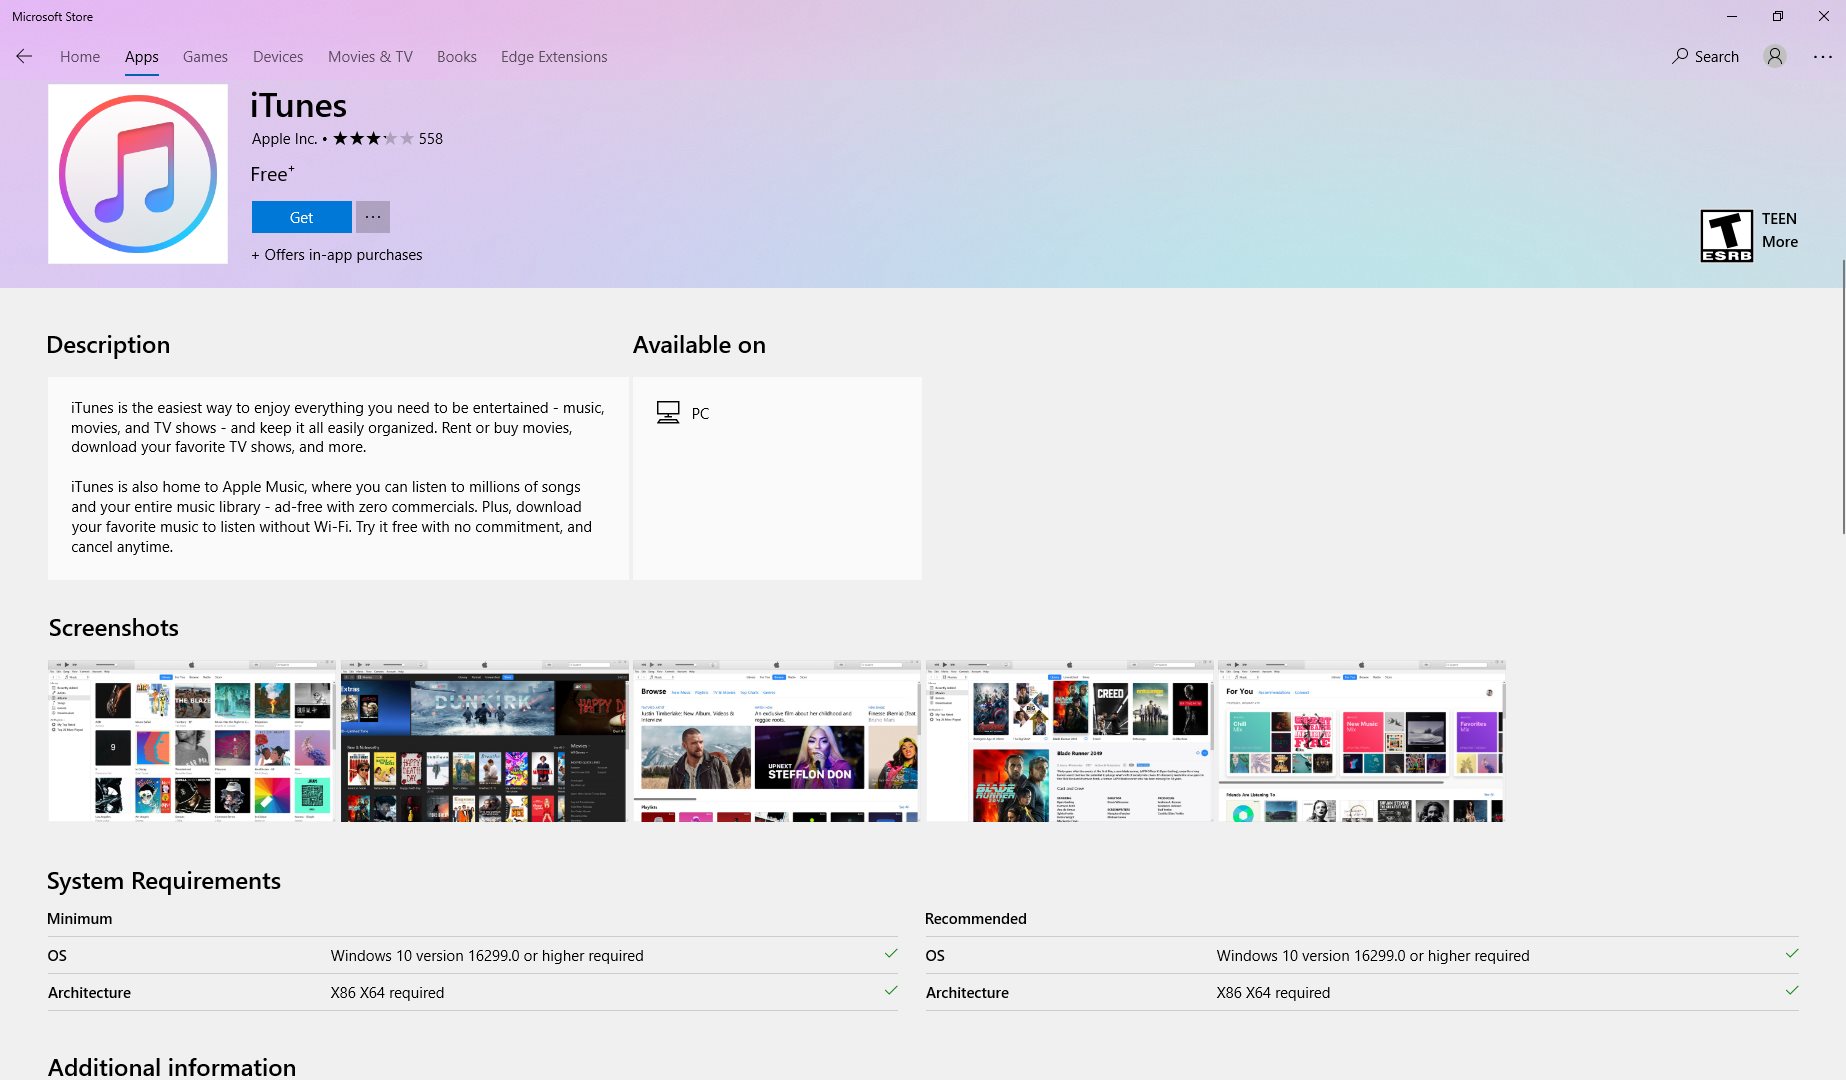Click the iTunes app logo
Viewport: 1846px width, 1080px height.
[x=138, y=174]
